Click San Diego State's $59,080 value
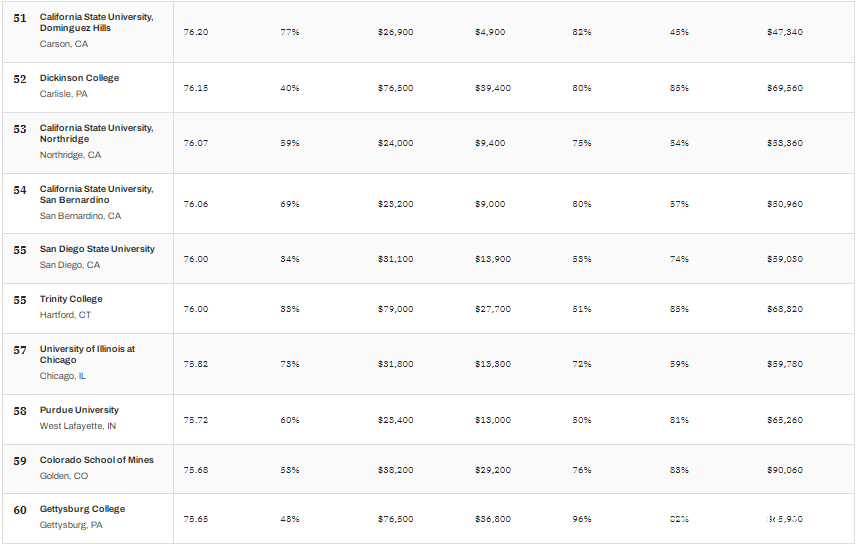The height and width of the screenshot is (544, 857). coord(785,259)
